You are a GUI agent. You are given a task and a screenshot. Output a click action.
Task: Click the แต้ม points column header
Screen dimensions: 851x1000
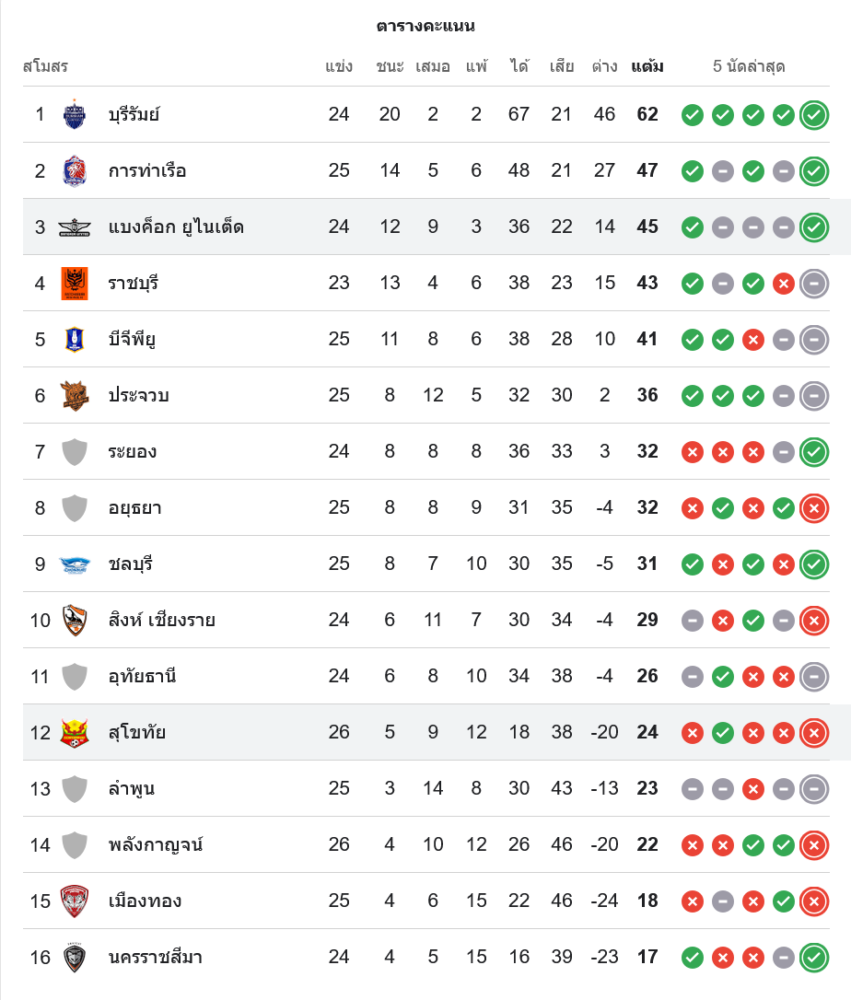(647, 67)
